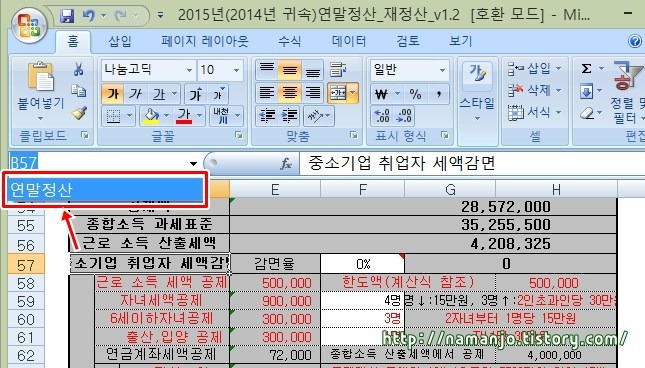Select column header G

pyautogui.click(x=450, y=190)
